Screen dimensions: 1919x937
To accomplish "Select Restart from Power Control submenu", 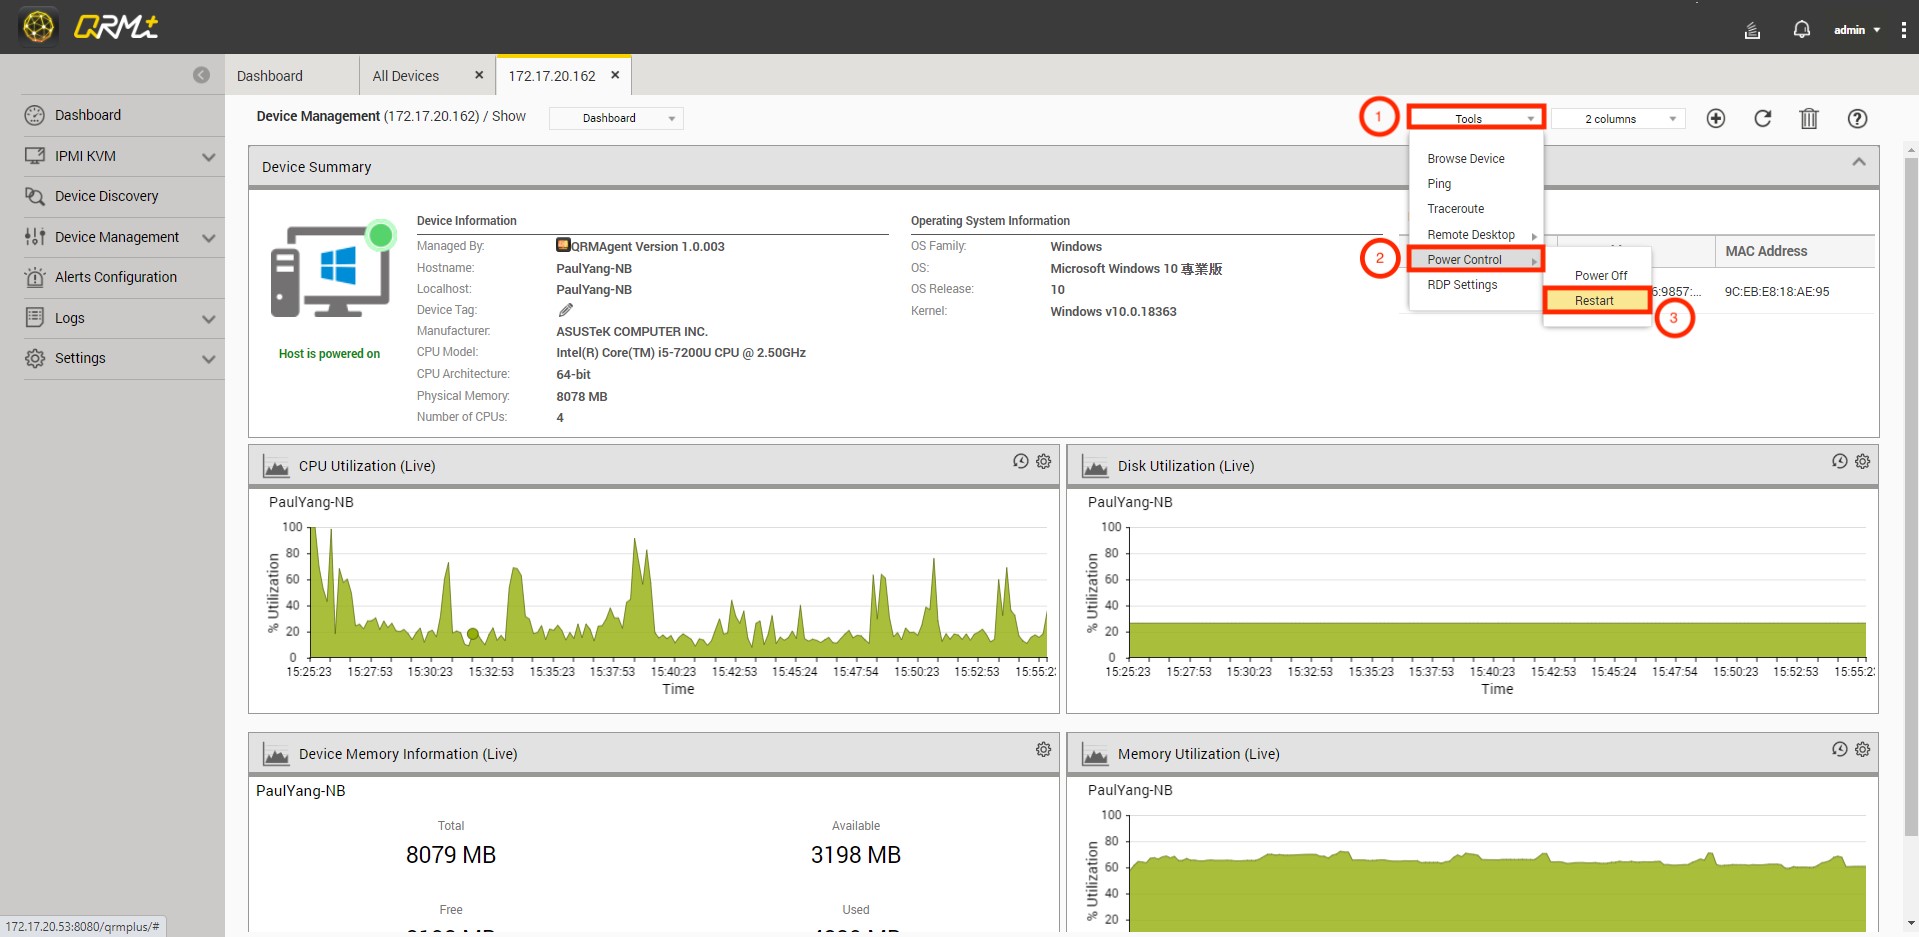I will [1595, 301].
